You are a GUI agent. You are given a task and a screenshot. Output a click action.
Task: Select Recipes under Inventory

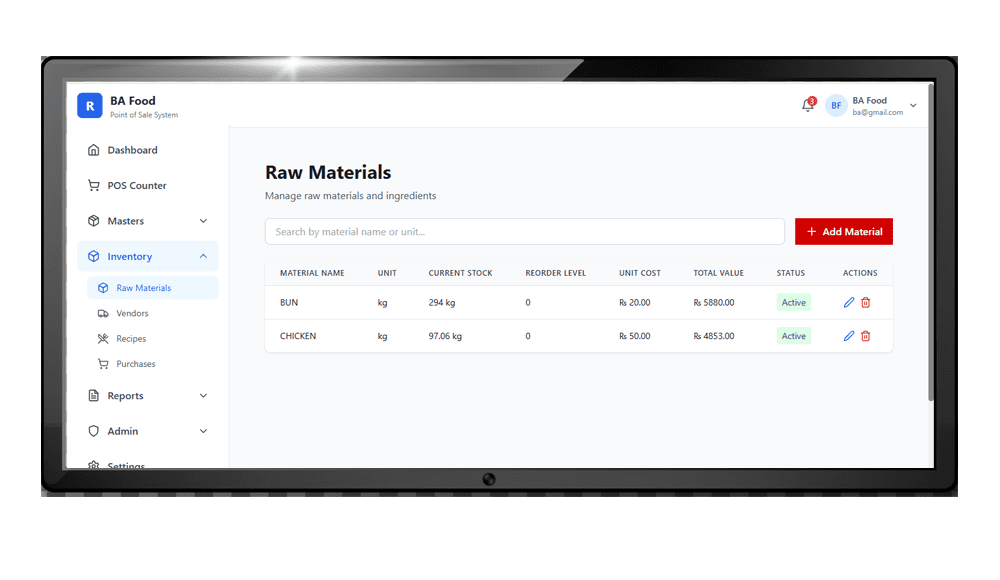click(x=131, y=339)
